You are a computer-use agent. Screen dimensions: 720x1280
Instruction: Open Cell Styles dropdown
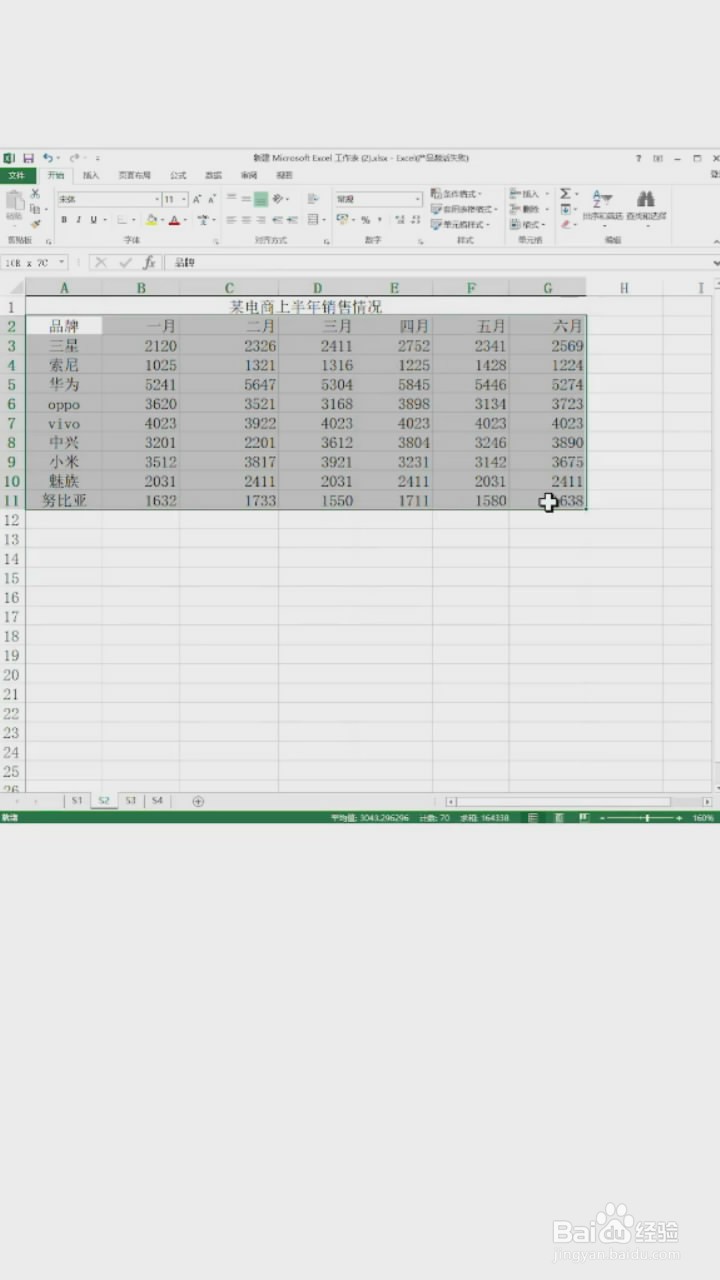coord(460,224)
